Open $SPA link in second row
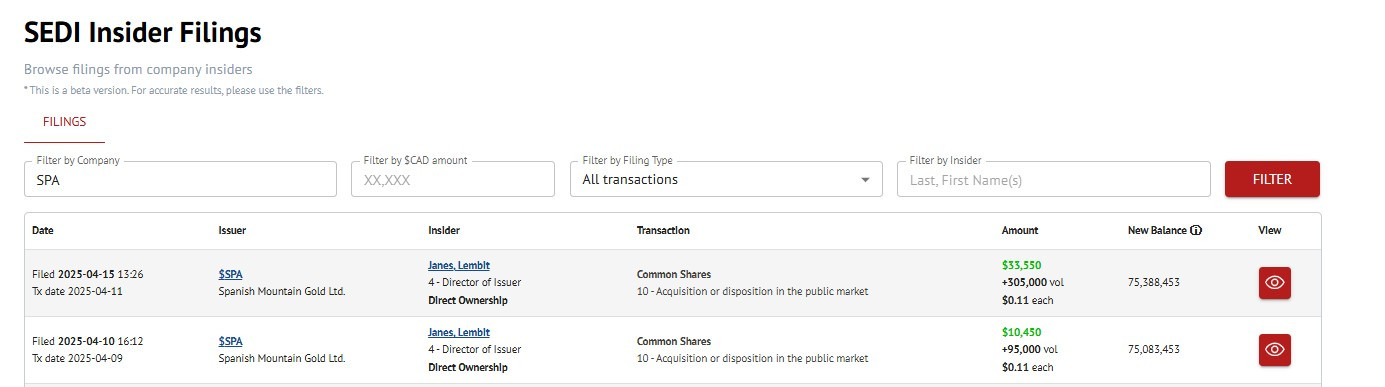This screenshot has width=1385, height=387. (x=230, y=341)
